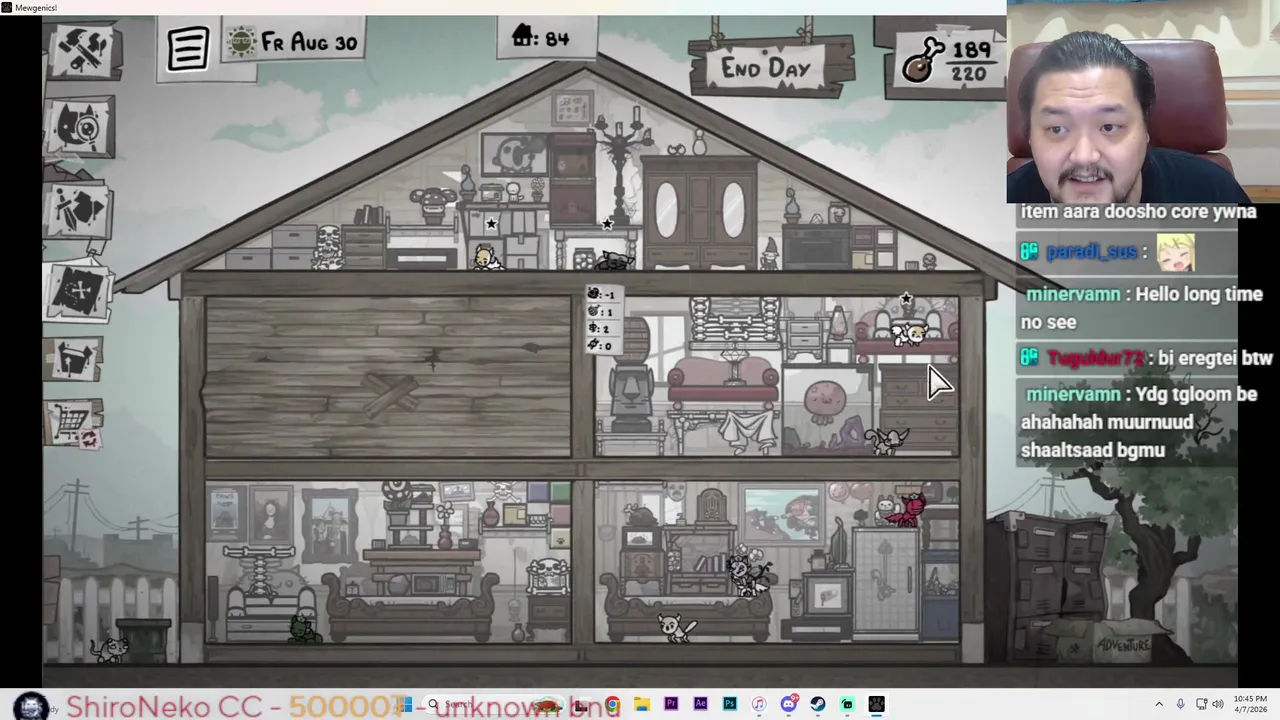Image resolution: width=1280 pixels, height=720 pixels.
Task: Click the taskbar volume speaker icon
Action: [x=1218, y=705]
